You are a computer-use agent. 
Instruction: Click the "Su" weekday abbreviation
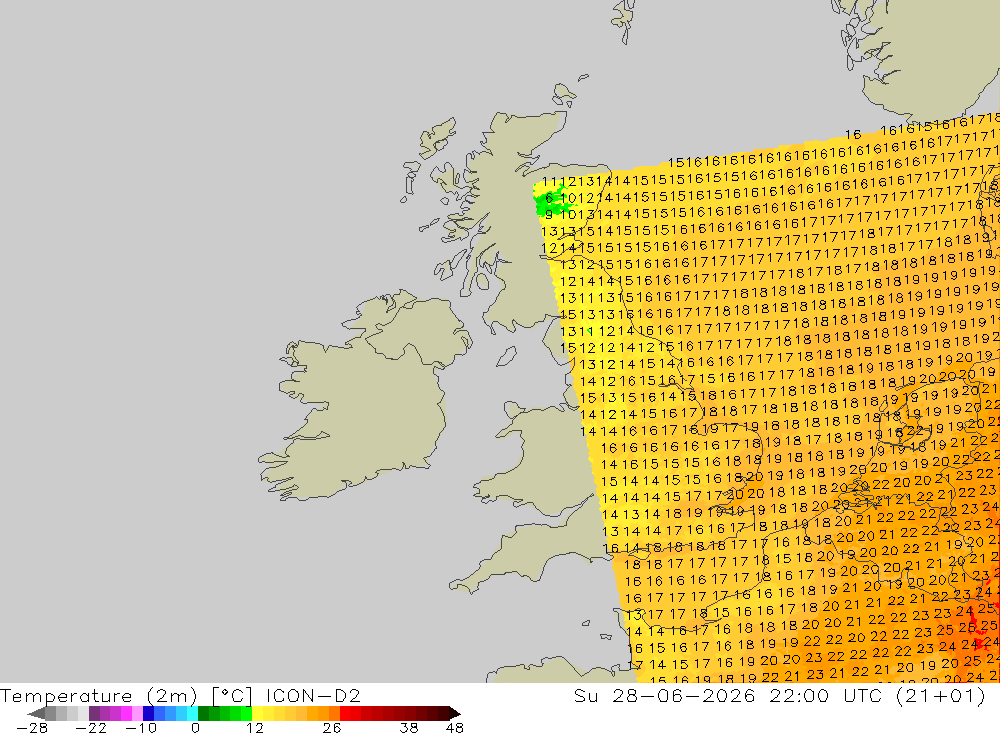tap(585, 695)
